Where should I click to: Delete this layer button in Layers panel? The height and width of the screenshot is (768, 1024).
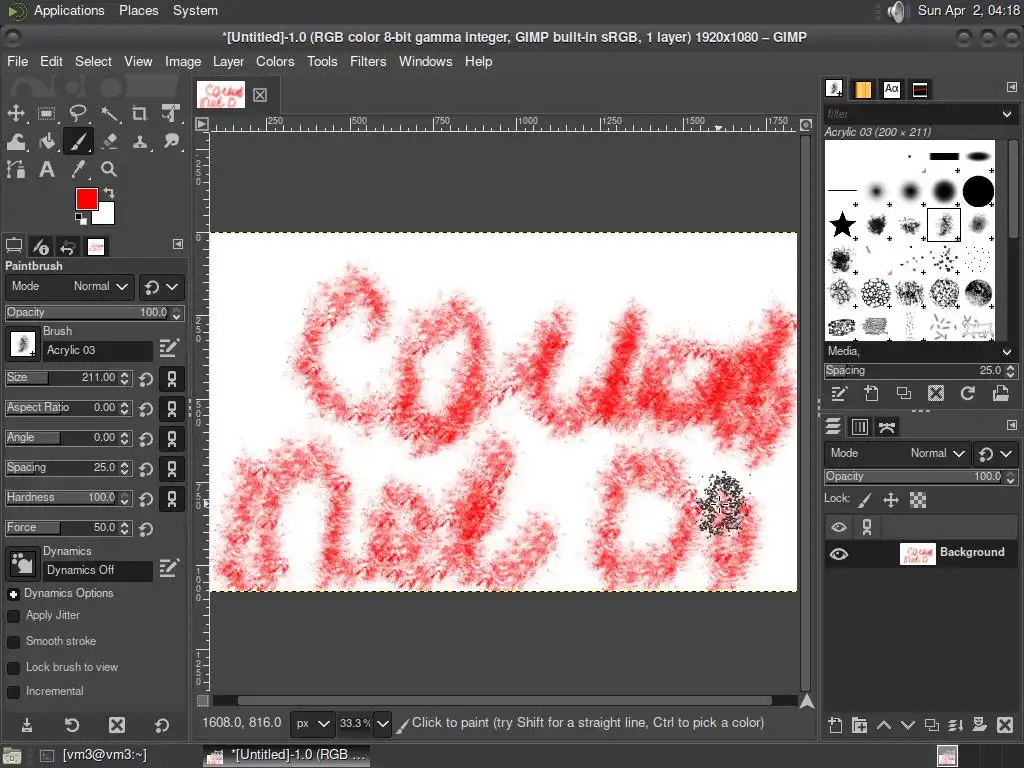pos(1005,725)
